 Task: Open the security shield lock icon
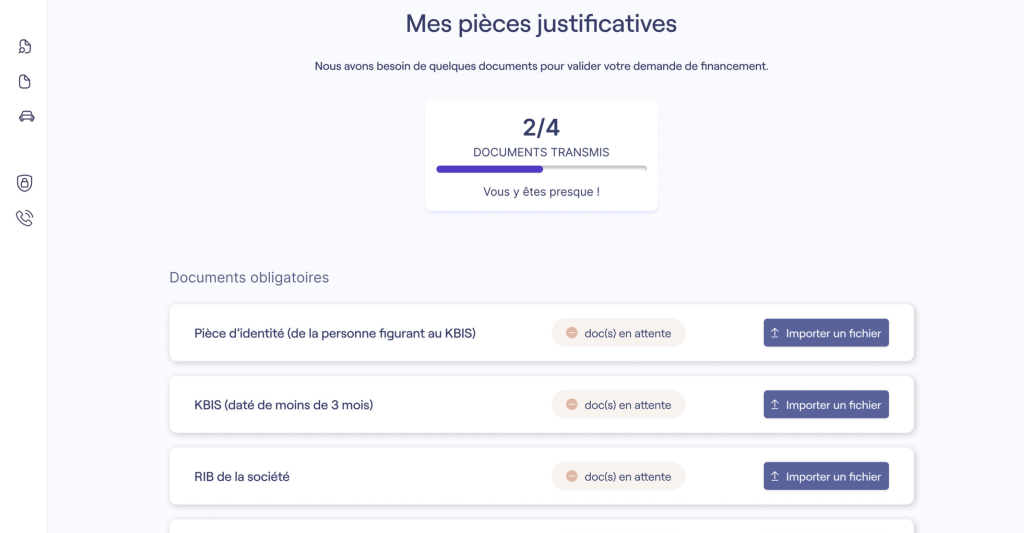click(25, 183)
